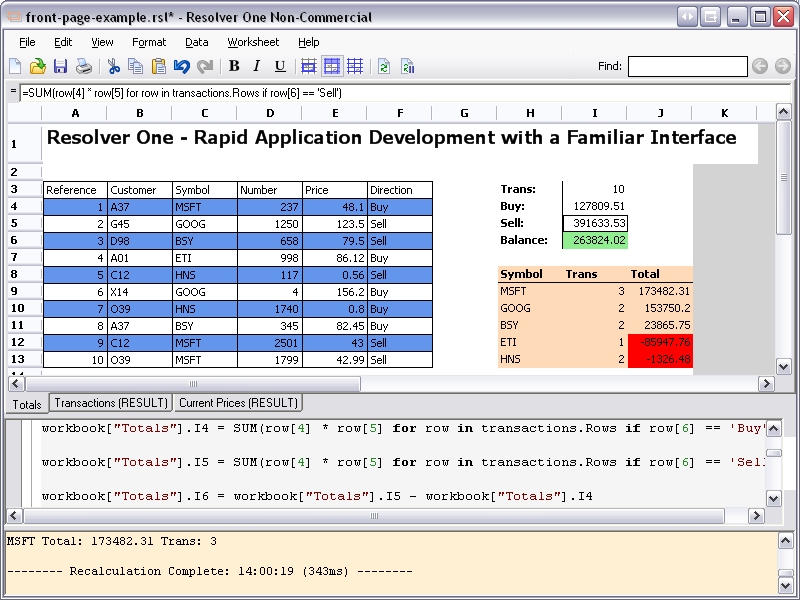Select the price cell 156.2
This screenshot has height=600, width=800.
coord(335,292)
